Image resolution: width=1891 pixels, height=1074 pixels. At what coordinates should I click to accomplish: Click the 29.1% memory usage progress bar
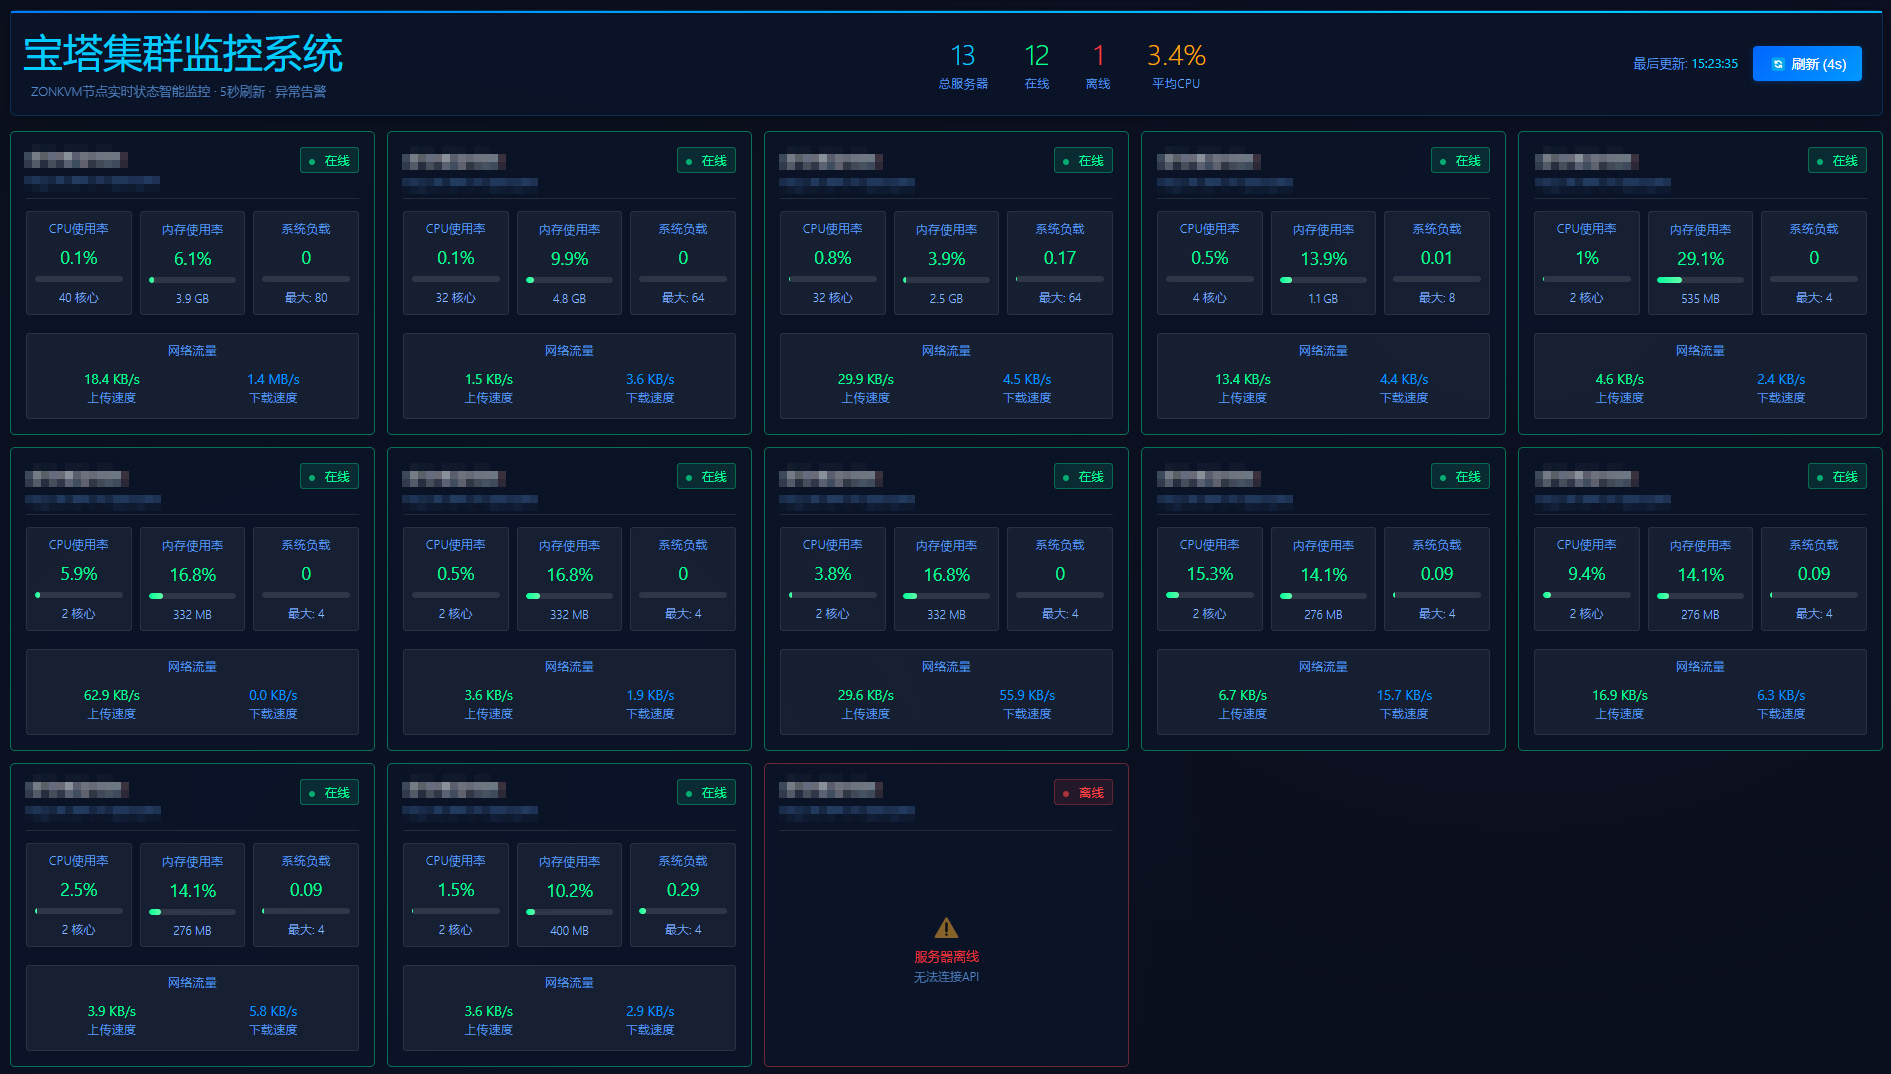[x=1700, y=280]
